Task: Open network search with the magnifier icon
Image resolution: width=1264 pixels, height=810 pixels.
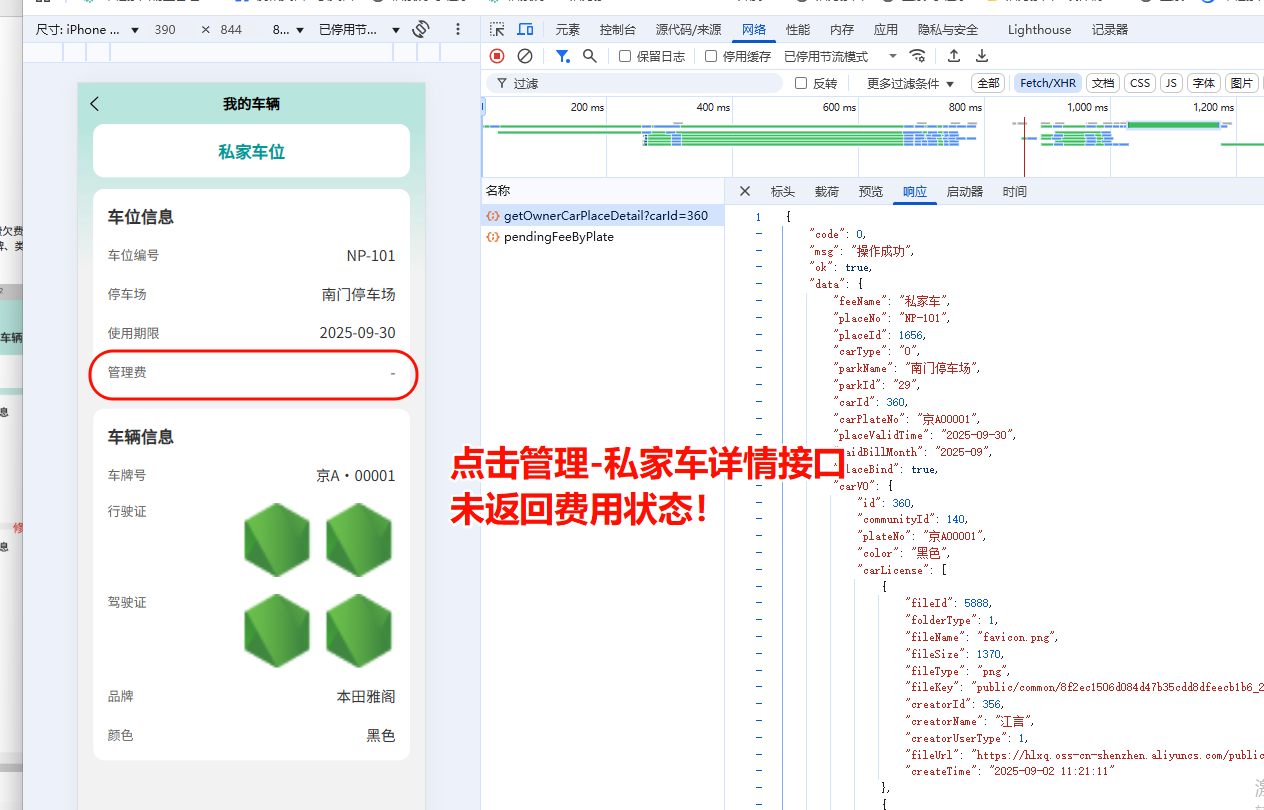Action: 590,56
